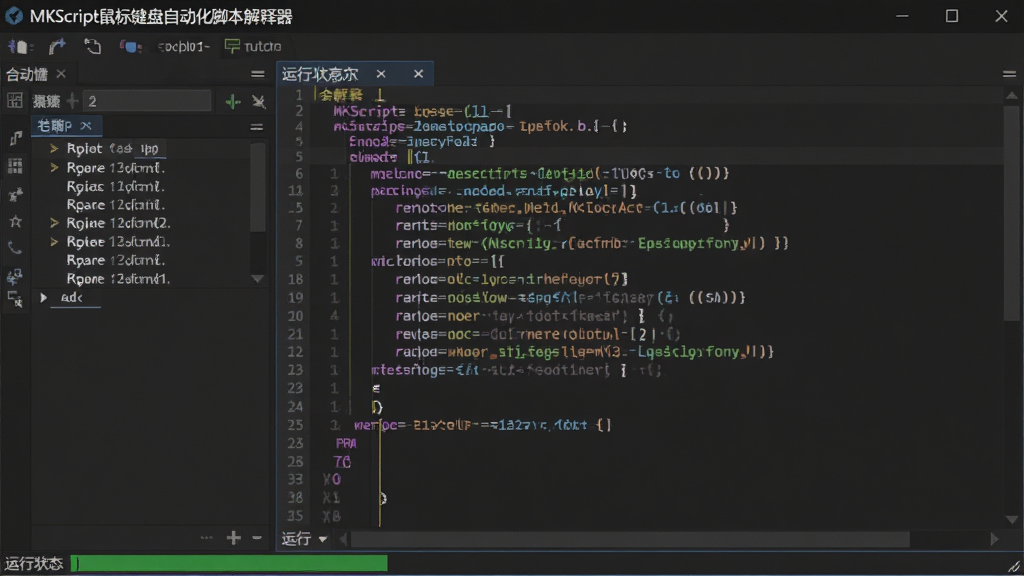1024x576 pixels.
Task: Click the editor horizontal scrollbar thumb
Action: point(630,539)
